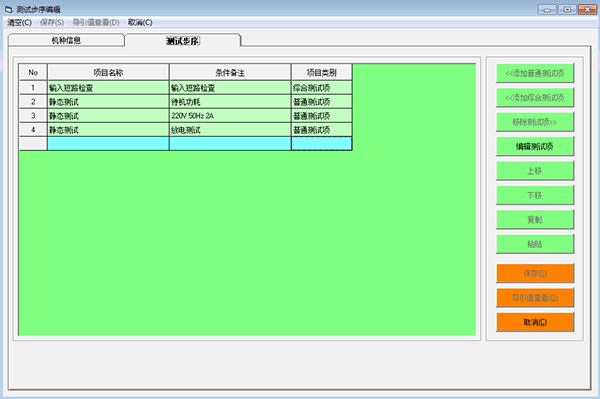600x399 pixels.
Task: Click the 放电测试 cell in row 4
Action: pos(230,130)
